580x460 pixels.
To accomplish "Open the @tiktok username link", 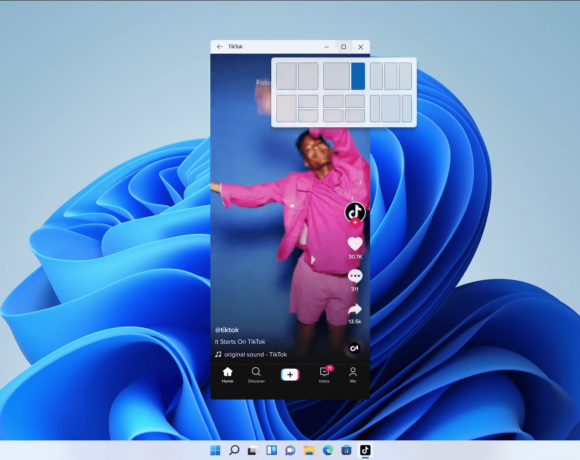I will coord(227,330).
